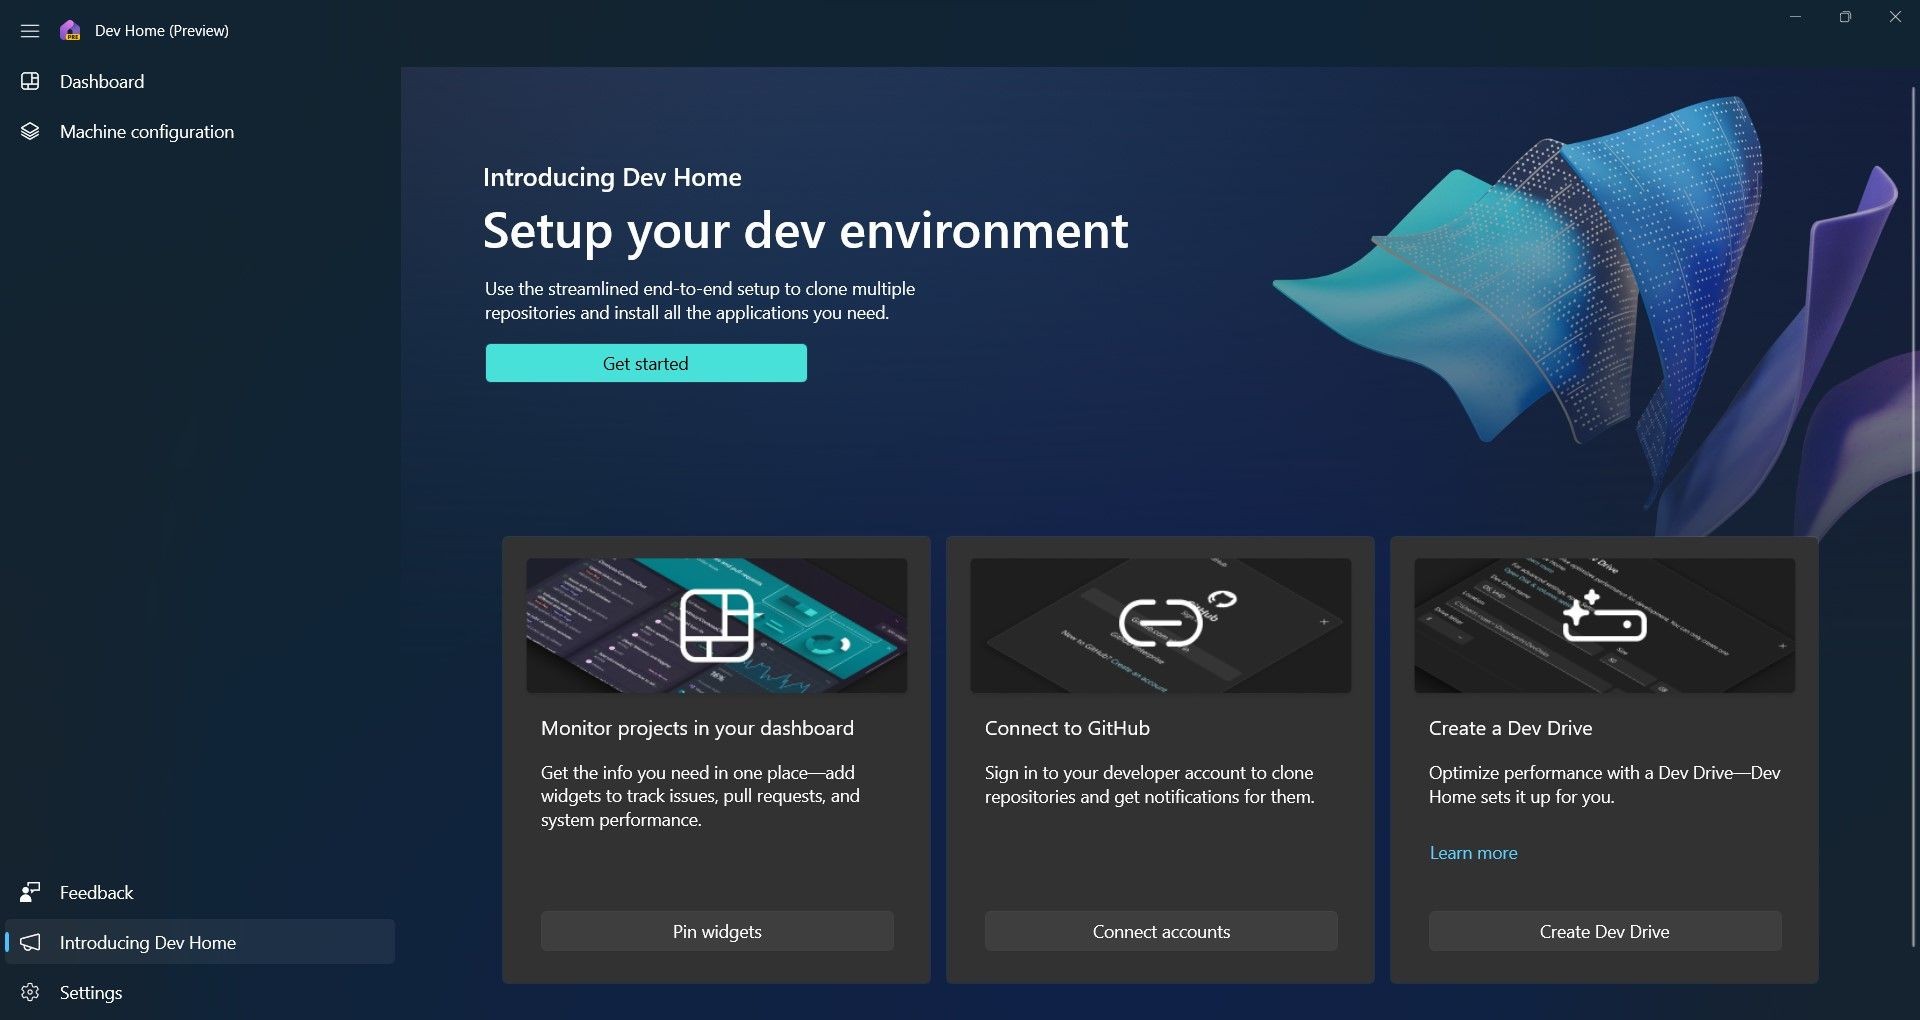The width and height of the screenshot is (1920, 1020).
Task: Click the Settings gear icon
Action: 30,992
